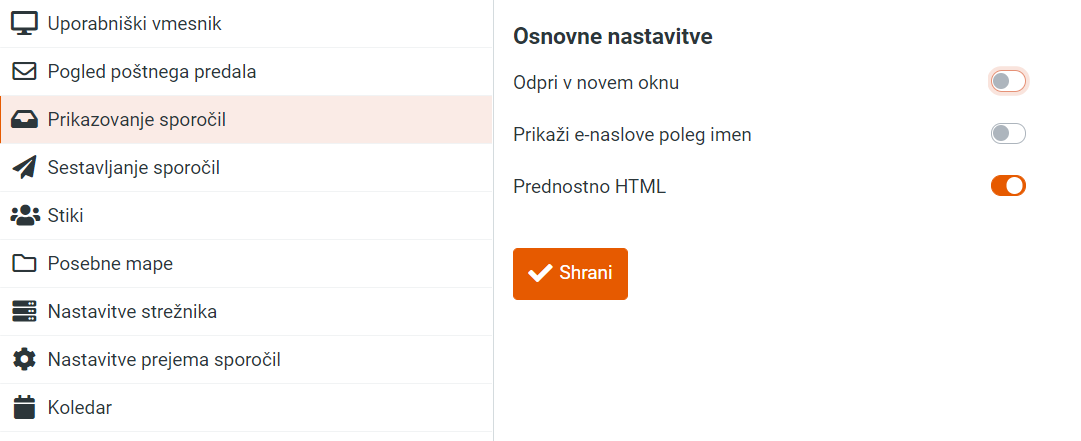Open the Koledar settings entry
Screen dimensions: 1081x441
coord(246,407)
